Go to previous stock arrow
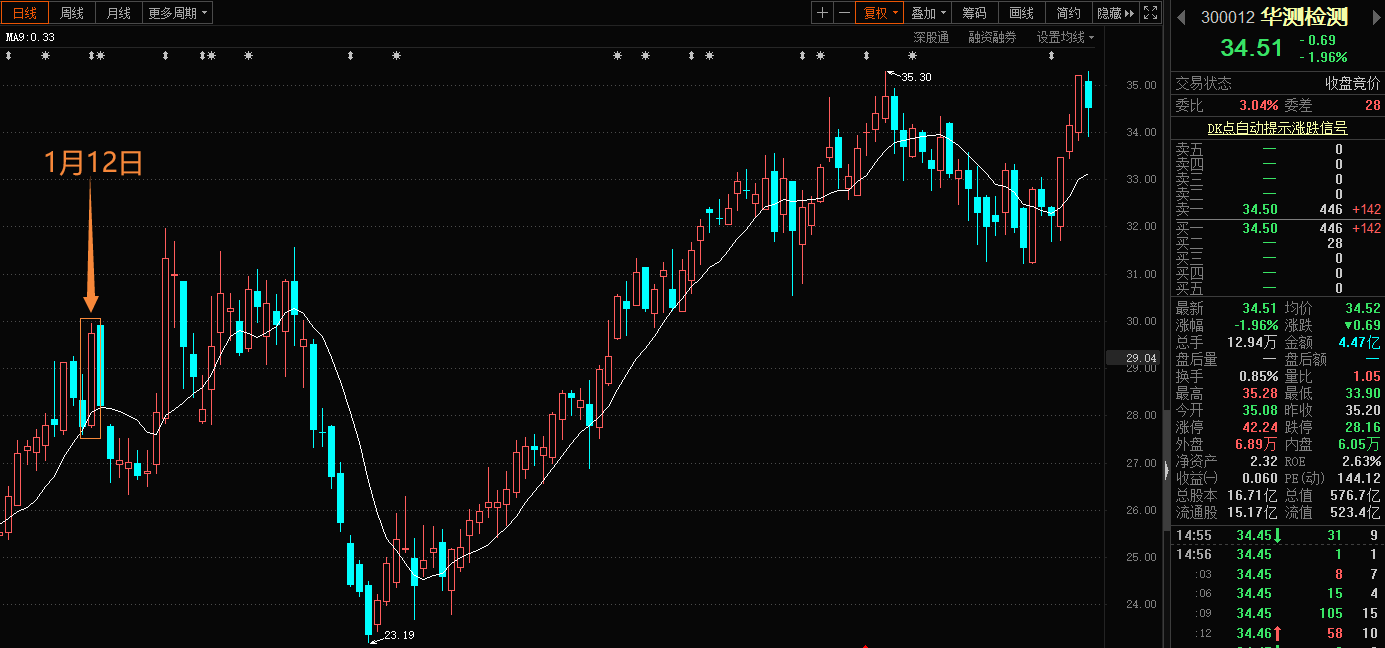This screenshot has width=1385, height=648. [1181, 16]
